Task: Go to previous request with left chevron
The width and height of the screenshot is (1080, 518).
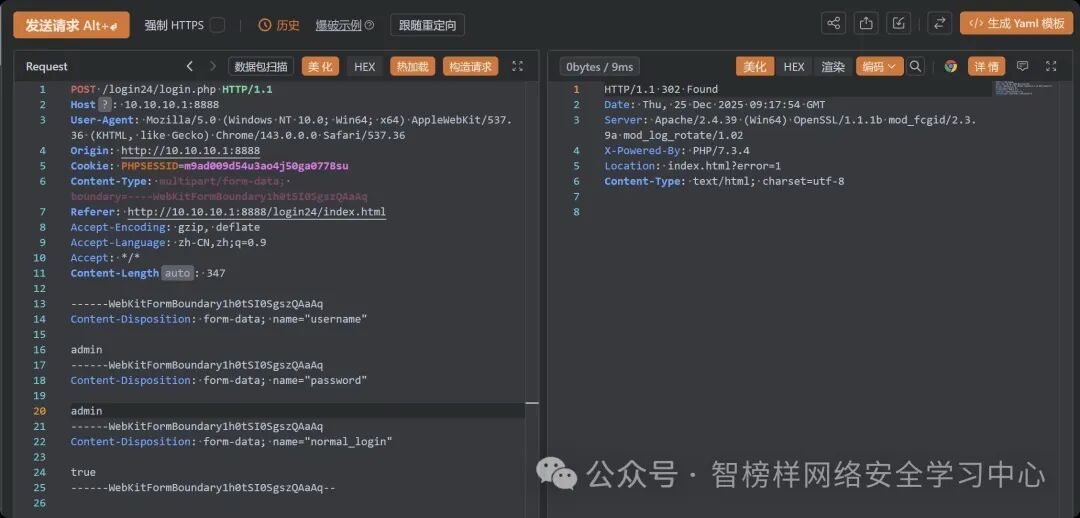Action: point(190,66)
